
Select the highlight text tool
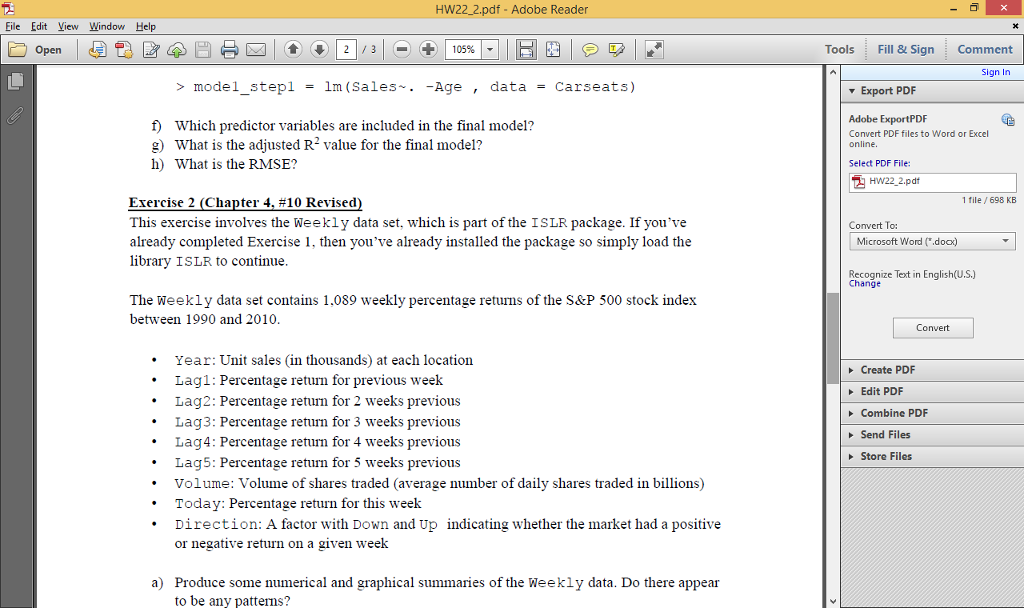617,48
